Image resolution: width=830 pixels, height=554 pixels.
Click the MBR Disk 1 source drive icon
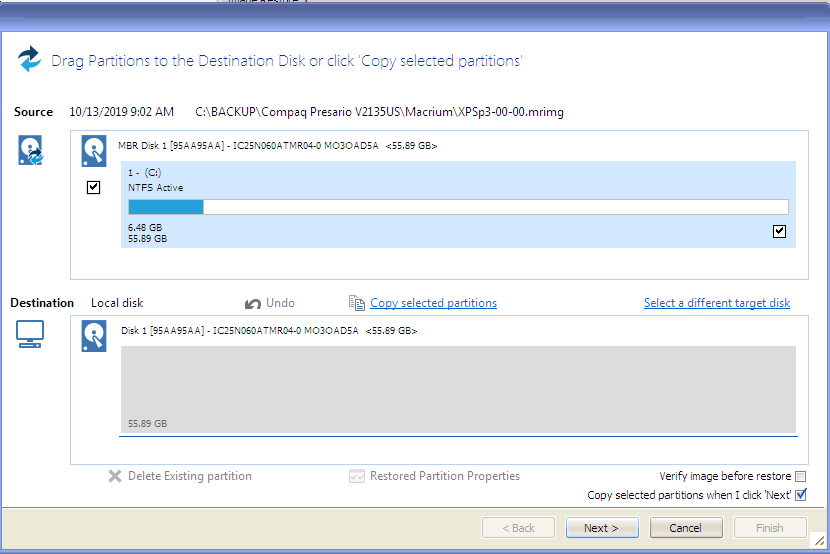[94, 151]
